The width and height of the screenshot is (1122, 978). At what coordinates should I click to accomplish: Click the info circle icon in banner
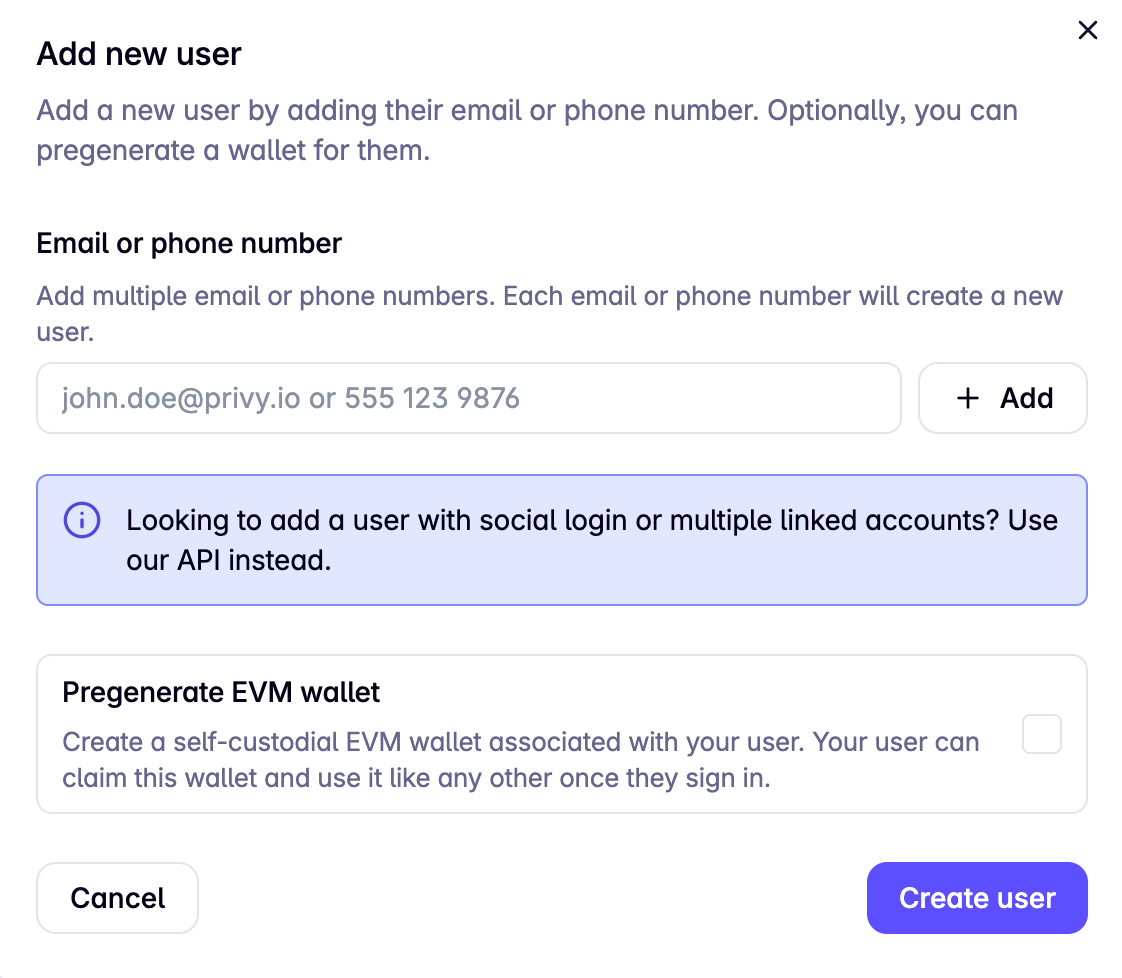click(82, 520)
